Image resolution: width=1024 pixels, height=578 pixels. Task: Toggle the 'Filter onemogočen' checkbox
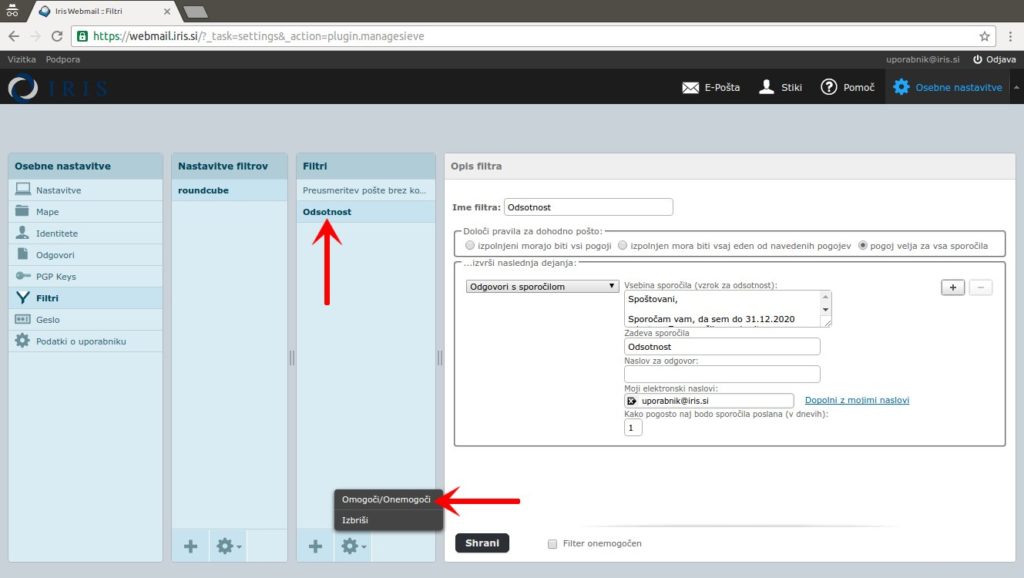[x=552, y=544]
